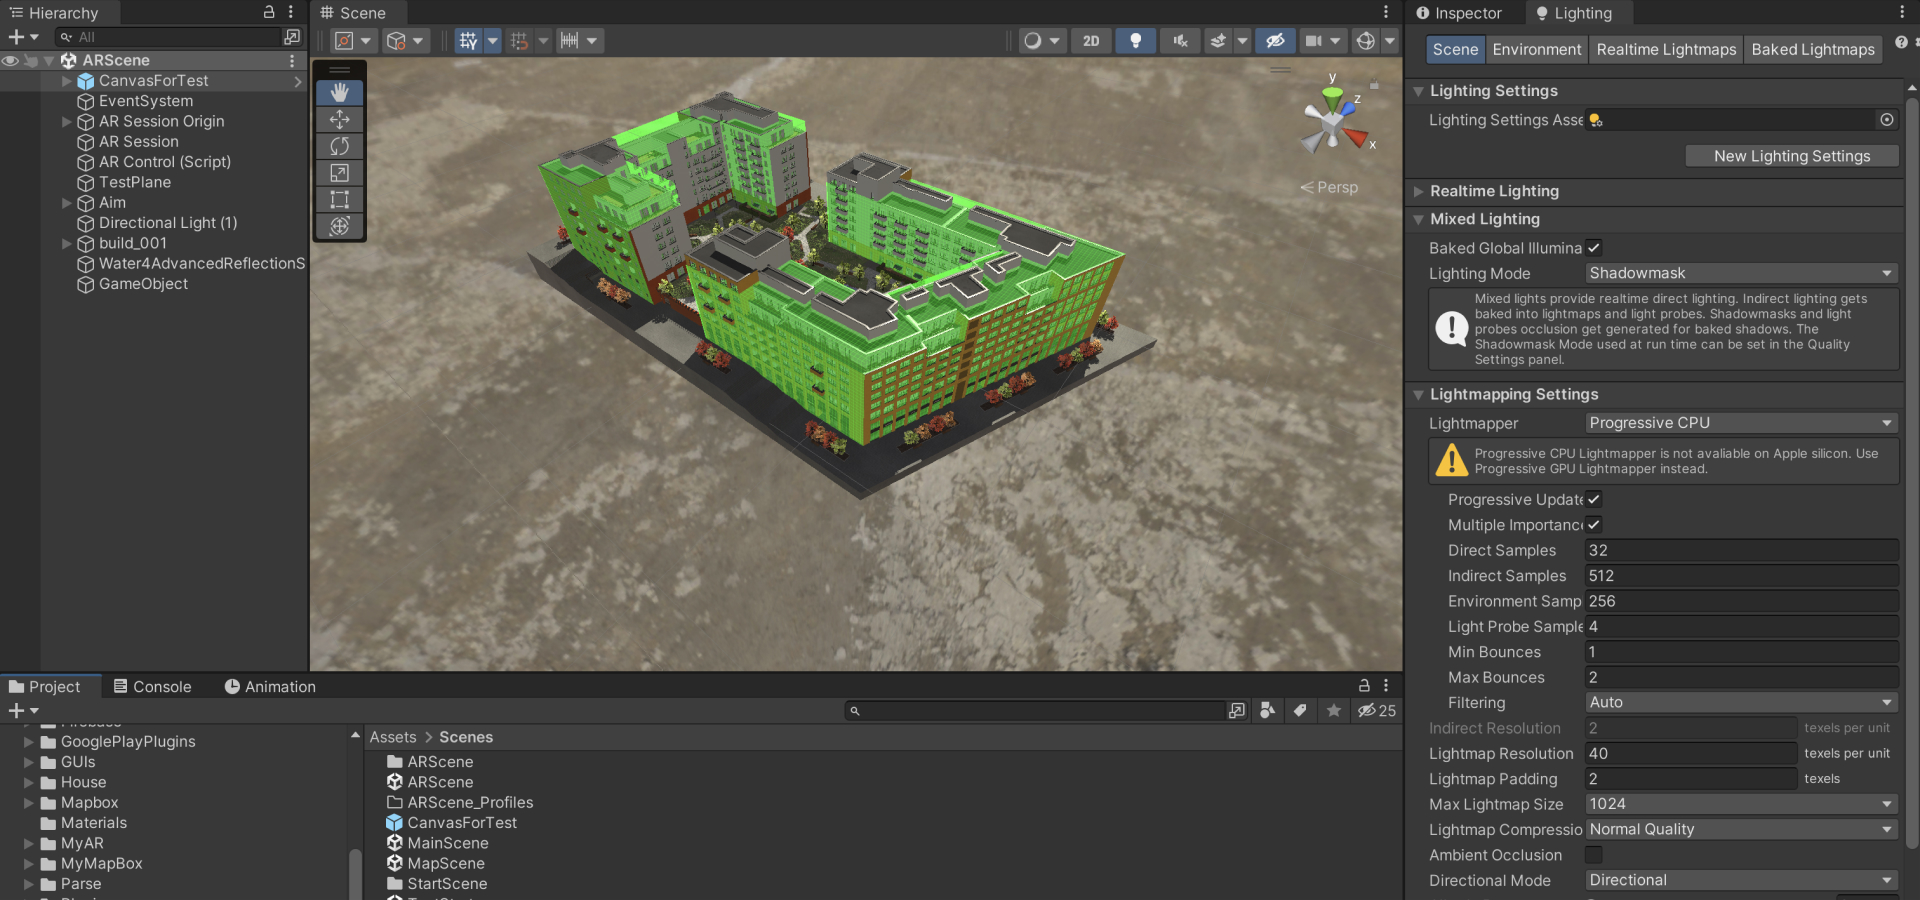Select the Rotate tool in Scene view
Screen dimensions: 1920x900
(x=340, y=146)
